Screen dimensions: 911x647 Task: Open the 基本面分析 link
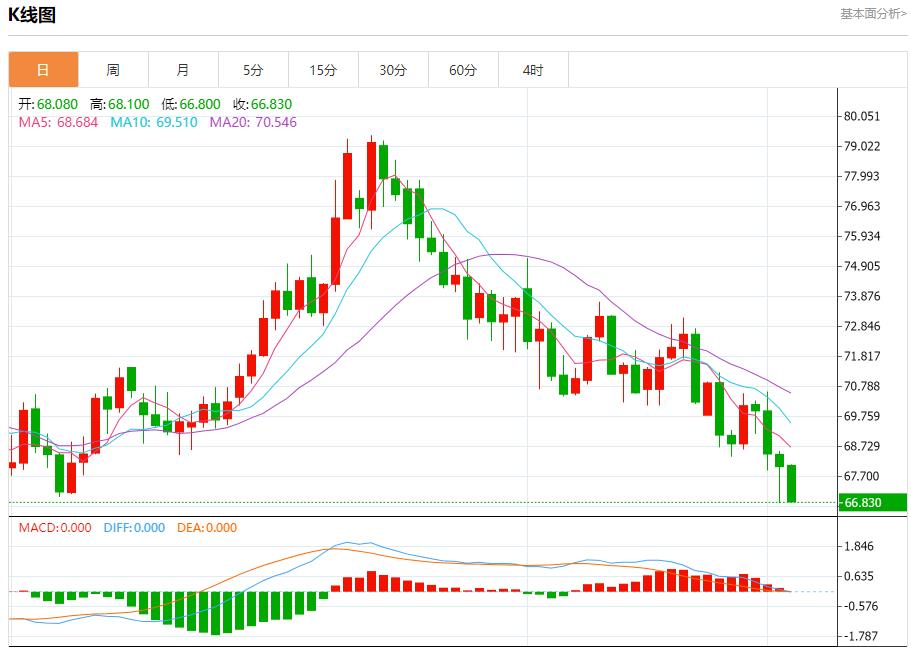click(873, 14)
